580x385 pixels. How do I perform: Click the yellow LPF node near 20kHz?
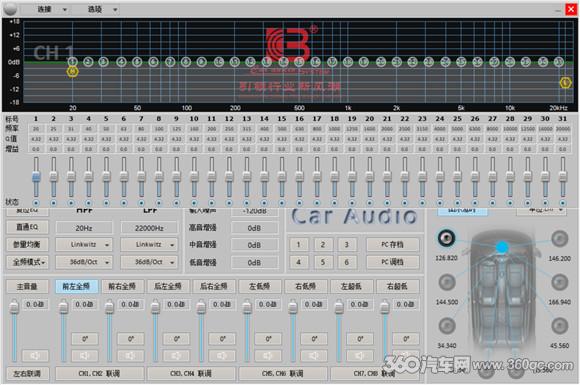point(565,82)
